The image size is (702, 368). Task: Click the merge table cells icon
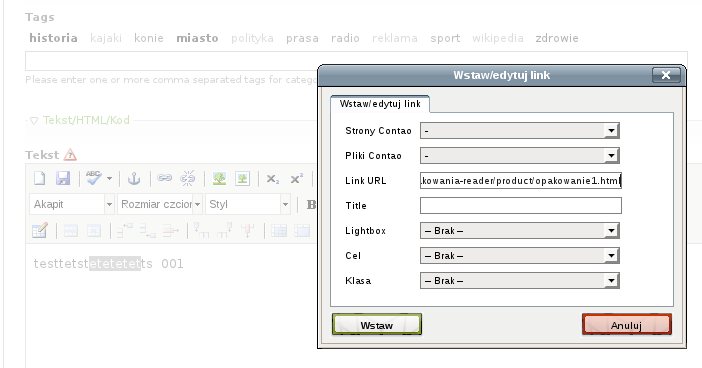(x=302, y=231)
